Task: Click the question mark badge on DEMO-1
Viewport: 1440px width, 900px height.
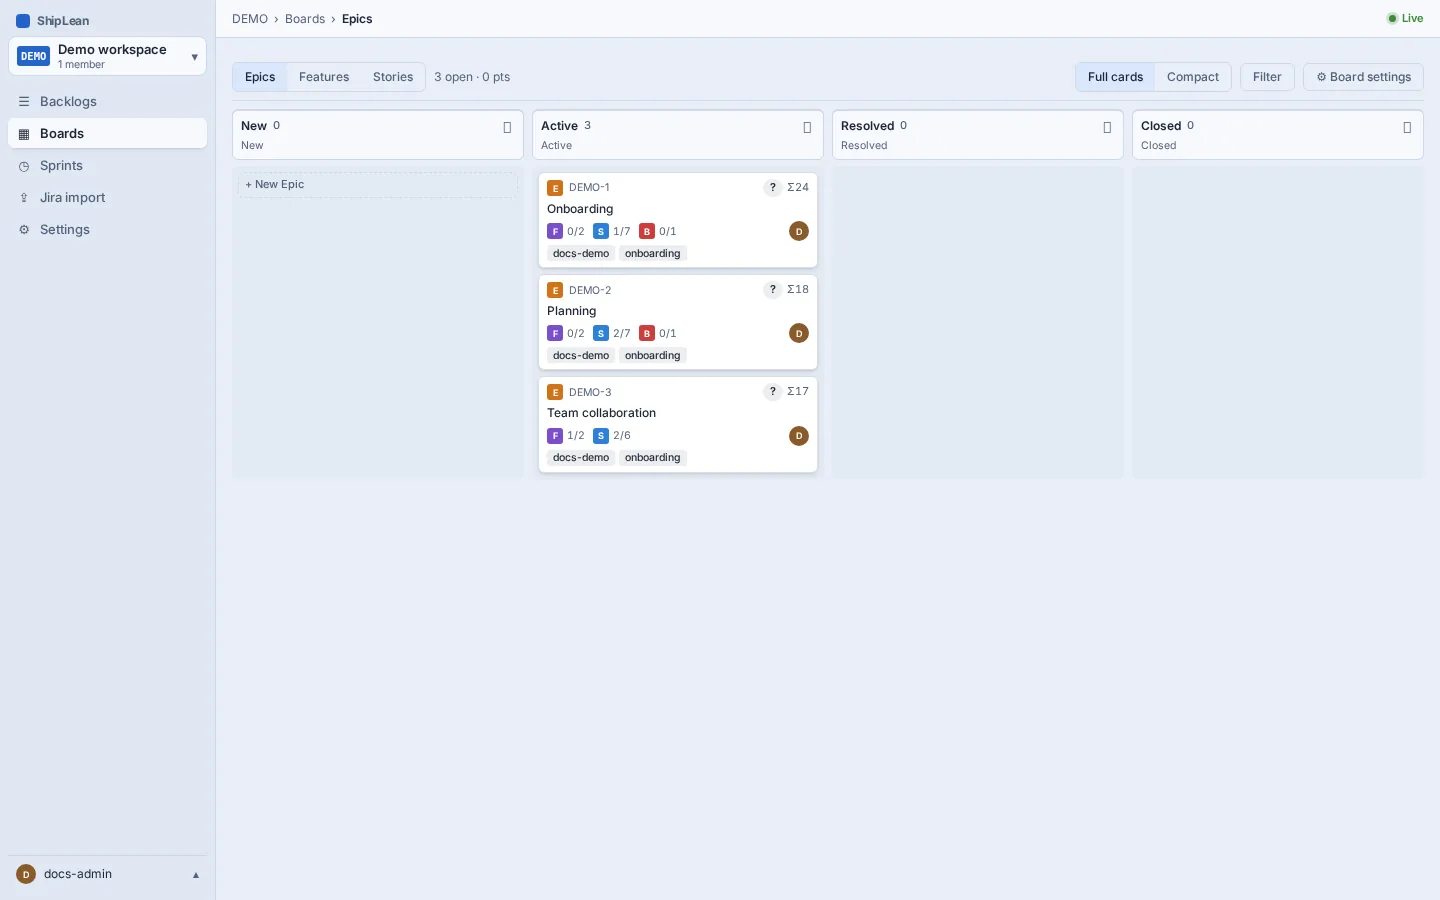Action: pos(772,188)
